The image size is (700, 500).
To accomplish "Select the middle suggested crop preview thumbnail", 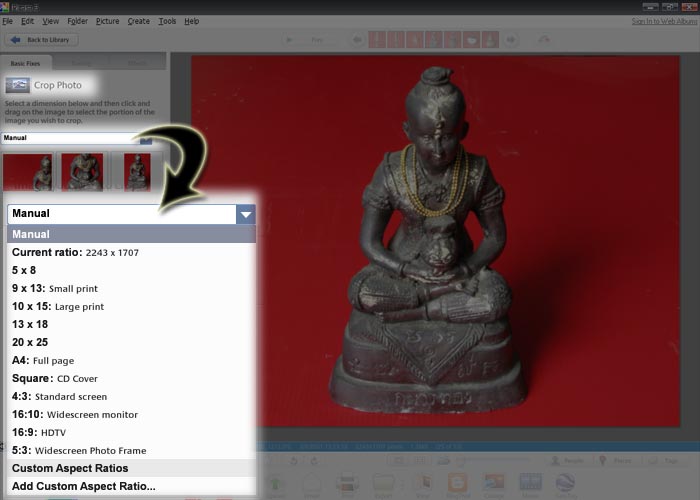I will (82, 172).
